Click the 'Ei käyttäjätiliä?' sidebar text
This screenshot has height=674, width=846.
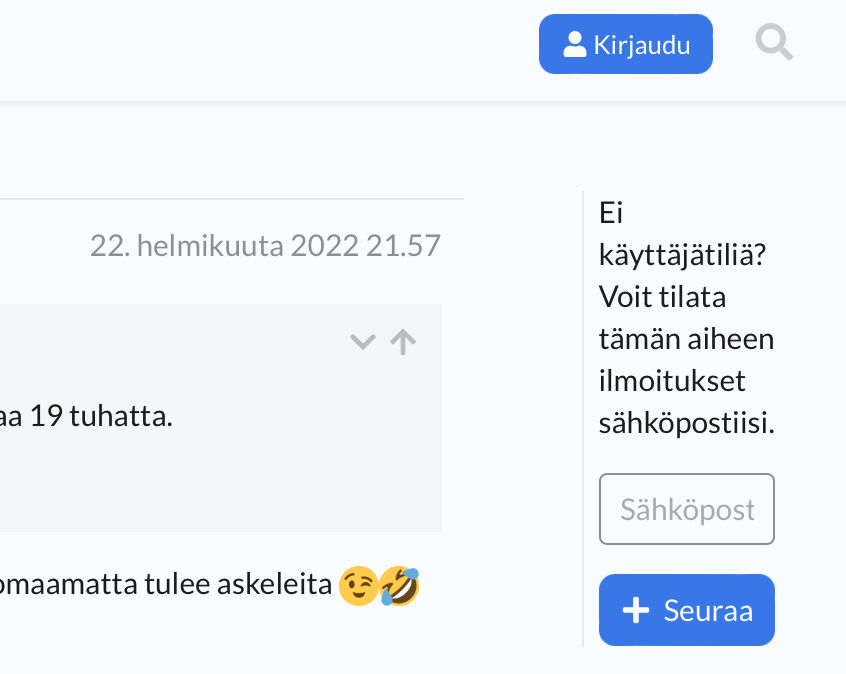(x=682, y=233)
